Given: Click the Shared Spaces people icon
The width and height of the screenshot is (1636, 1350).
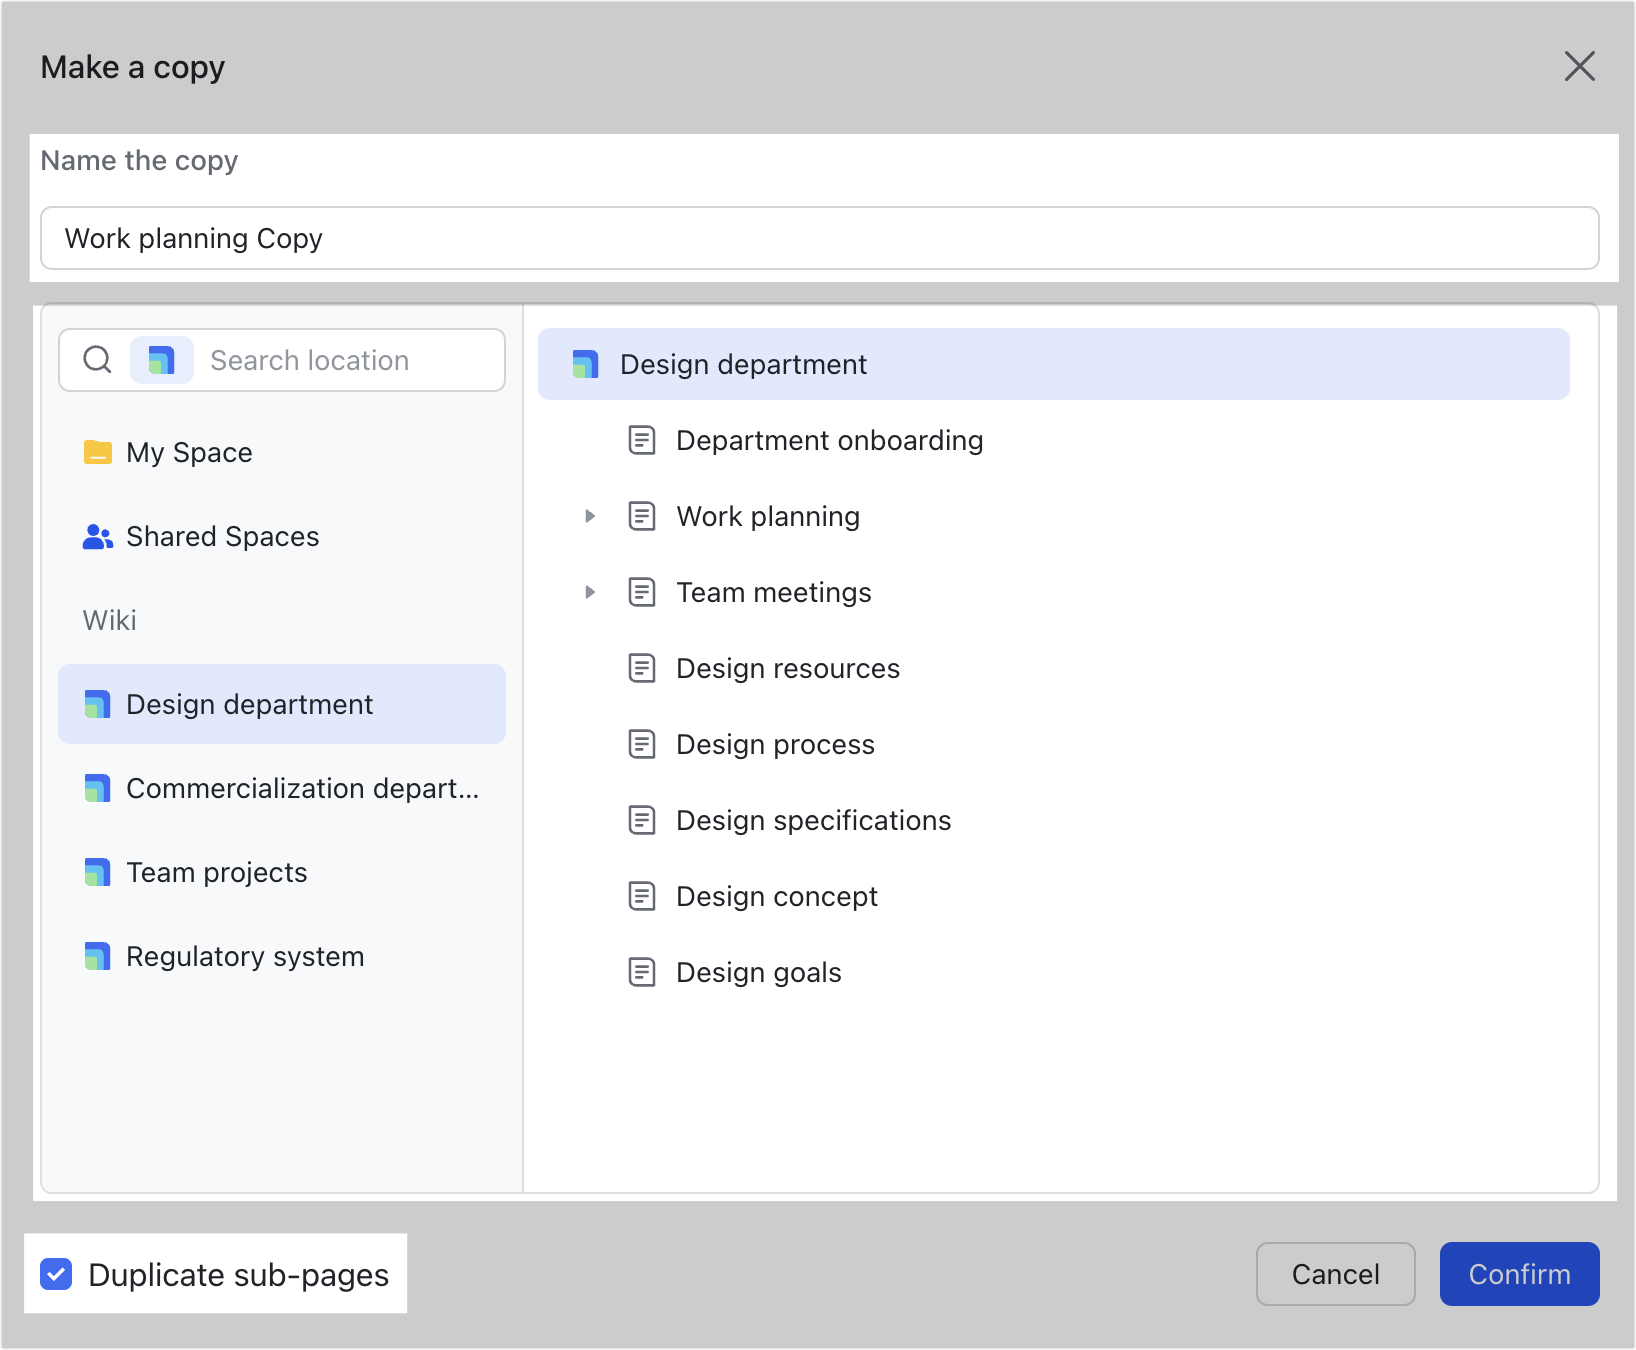Looking at the screenshot, I should 97,537.
